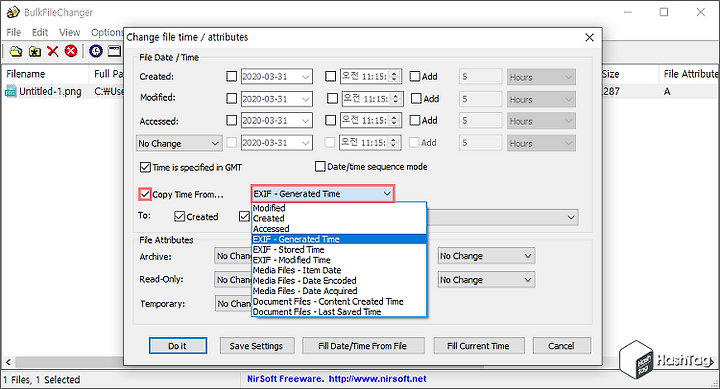Click the Fill Current Time button
720x389 pixels.
(478, 346)
